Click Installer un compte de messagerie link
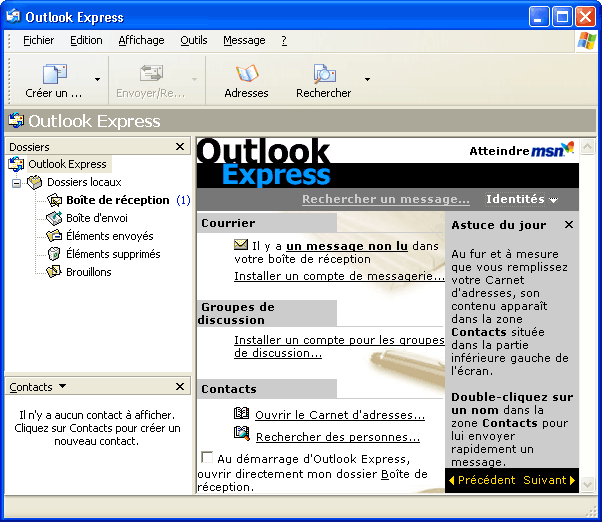 point(339,276)
